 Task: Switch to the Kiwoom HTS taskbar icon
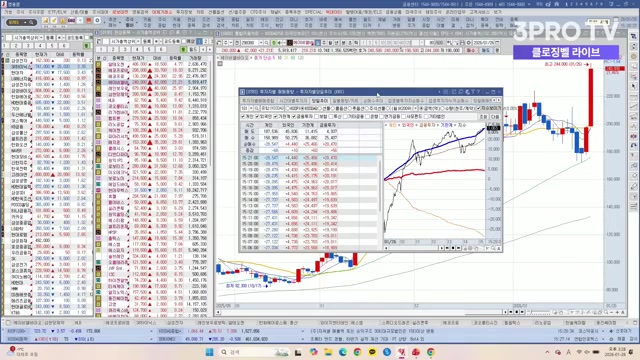click(402, 352)
